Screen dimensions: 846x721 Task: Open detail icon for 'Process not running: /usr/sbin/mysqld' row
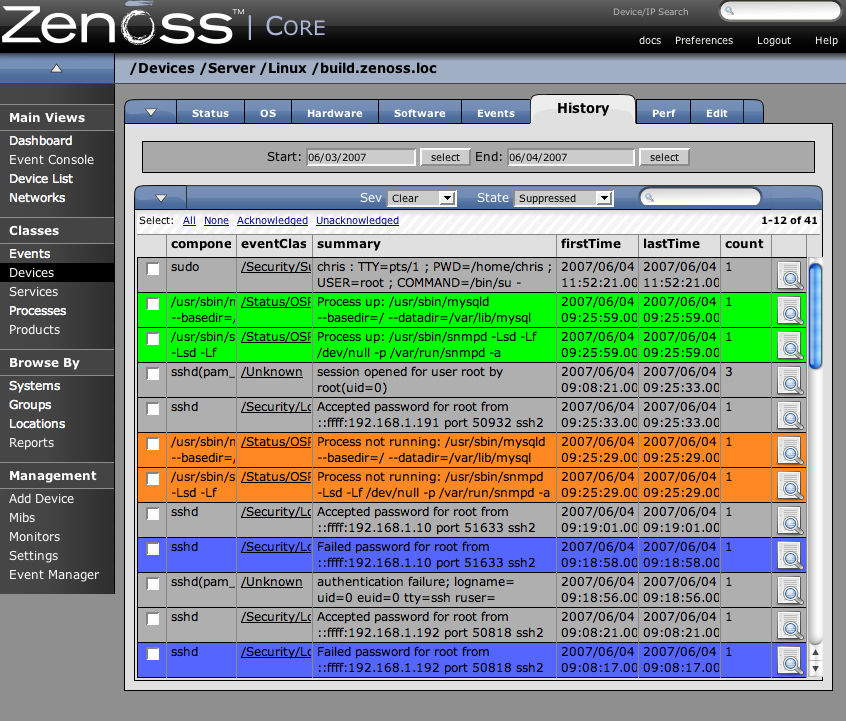(x=790, y=451)
